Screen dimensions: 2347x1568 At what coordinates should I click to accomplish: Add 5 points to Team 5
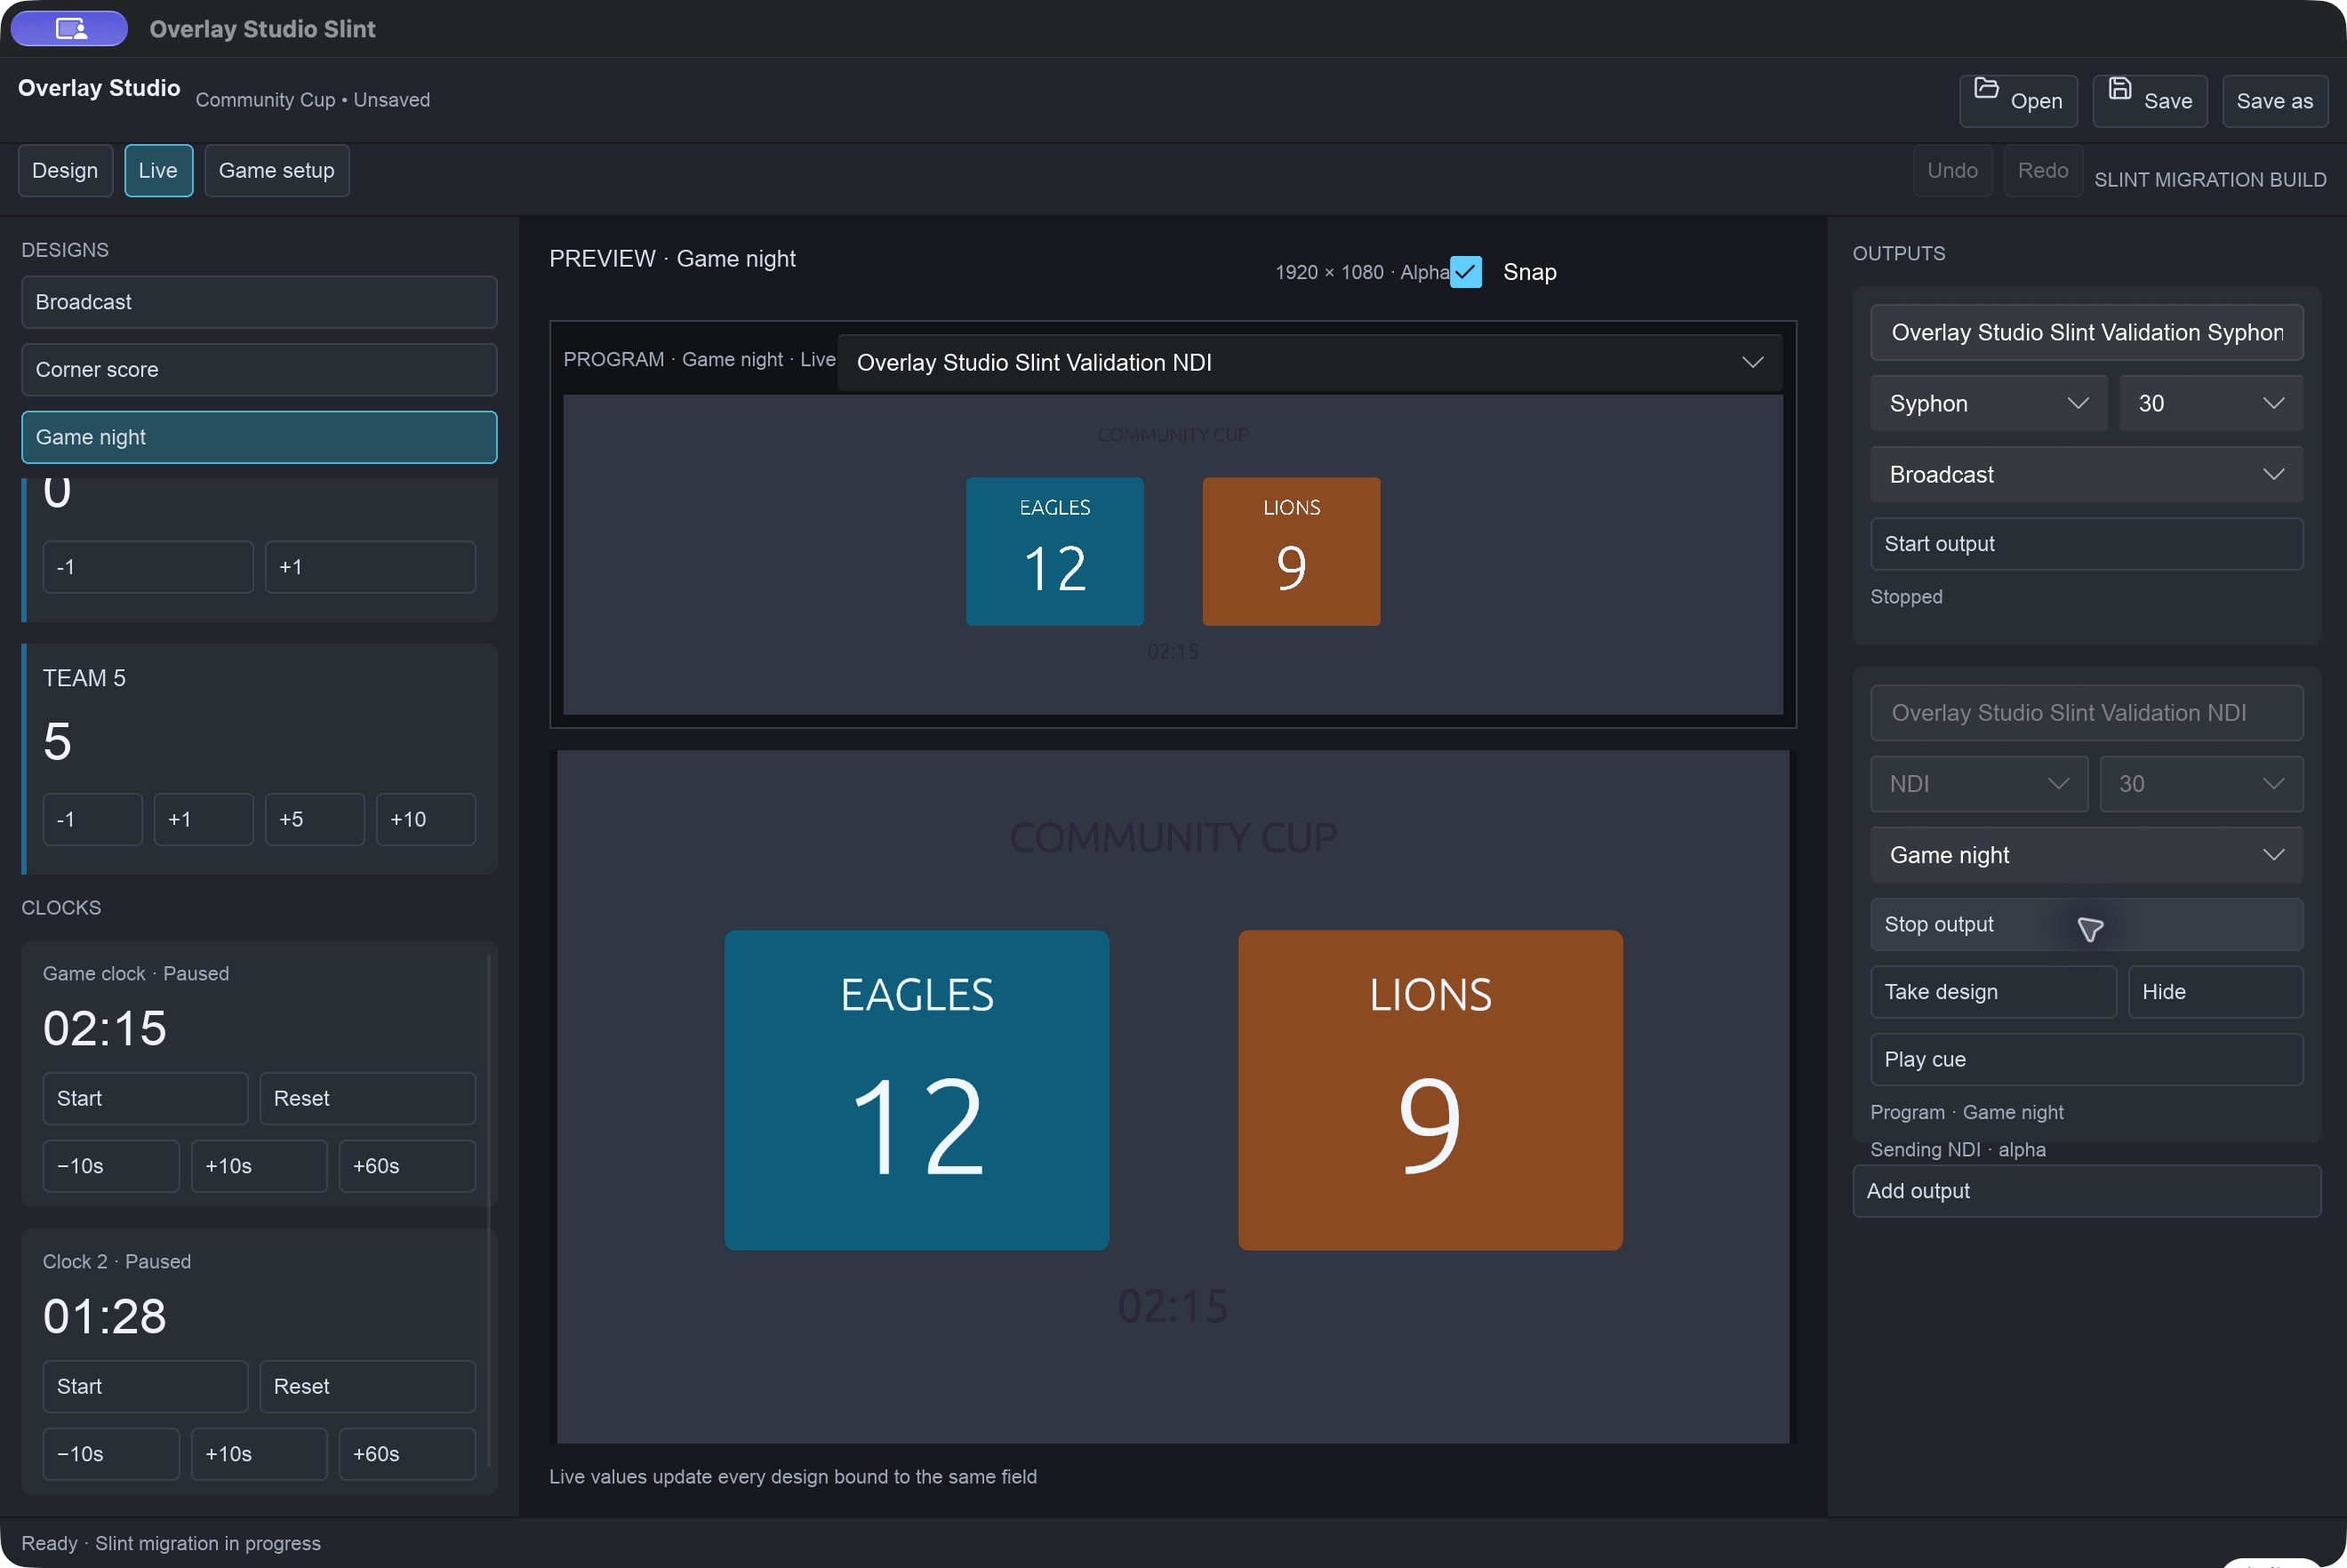pyautogui.click(x=314, y=820)
